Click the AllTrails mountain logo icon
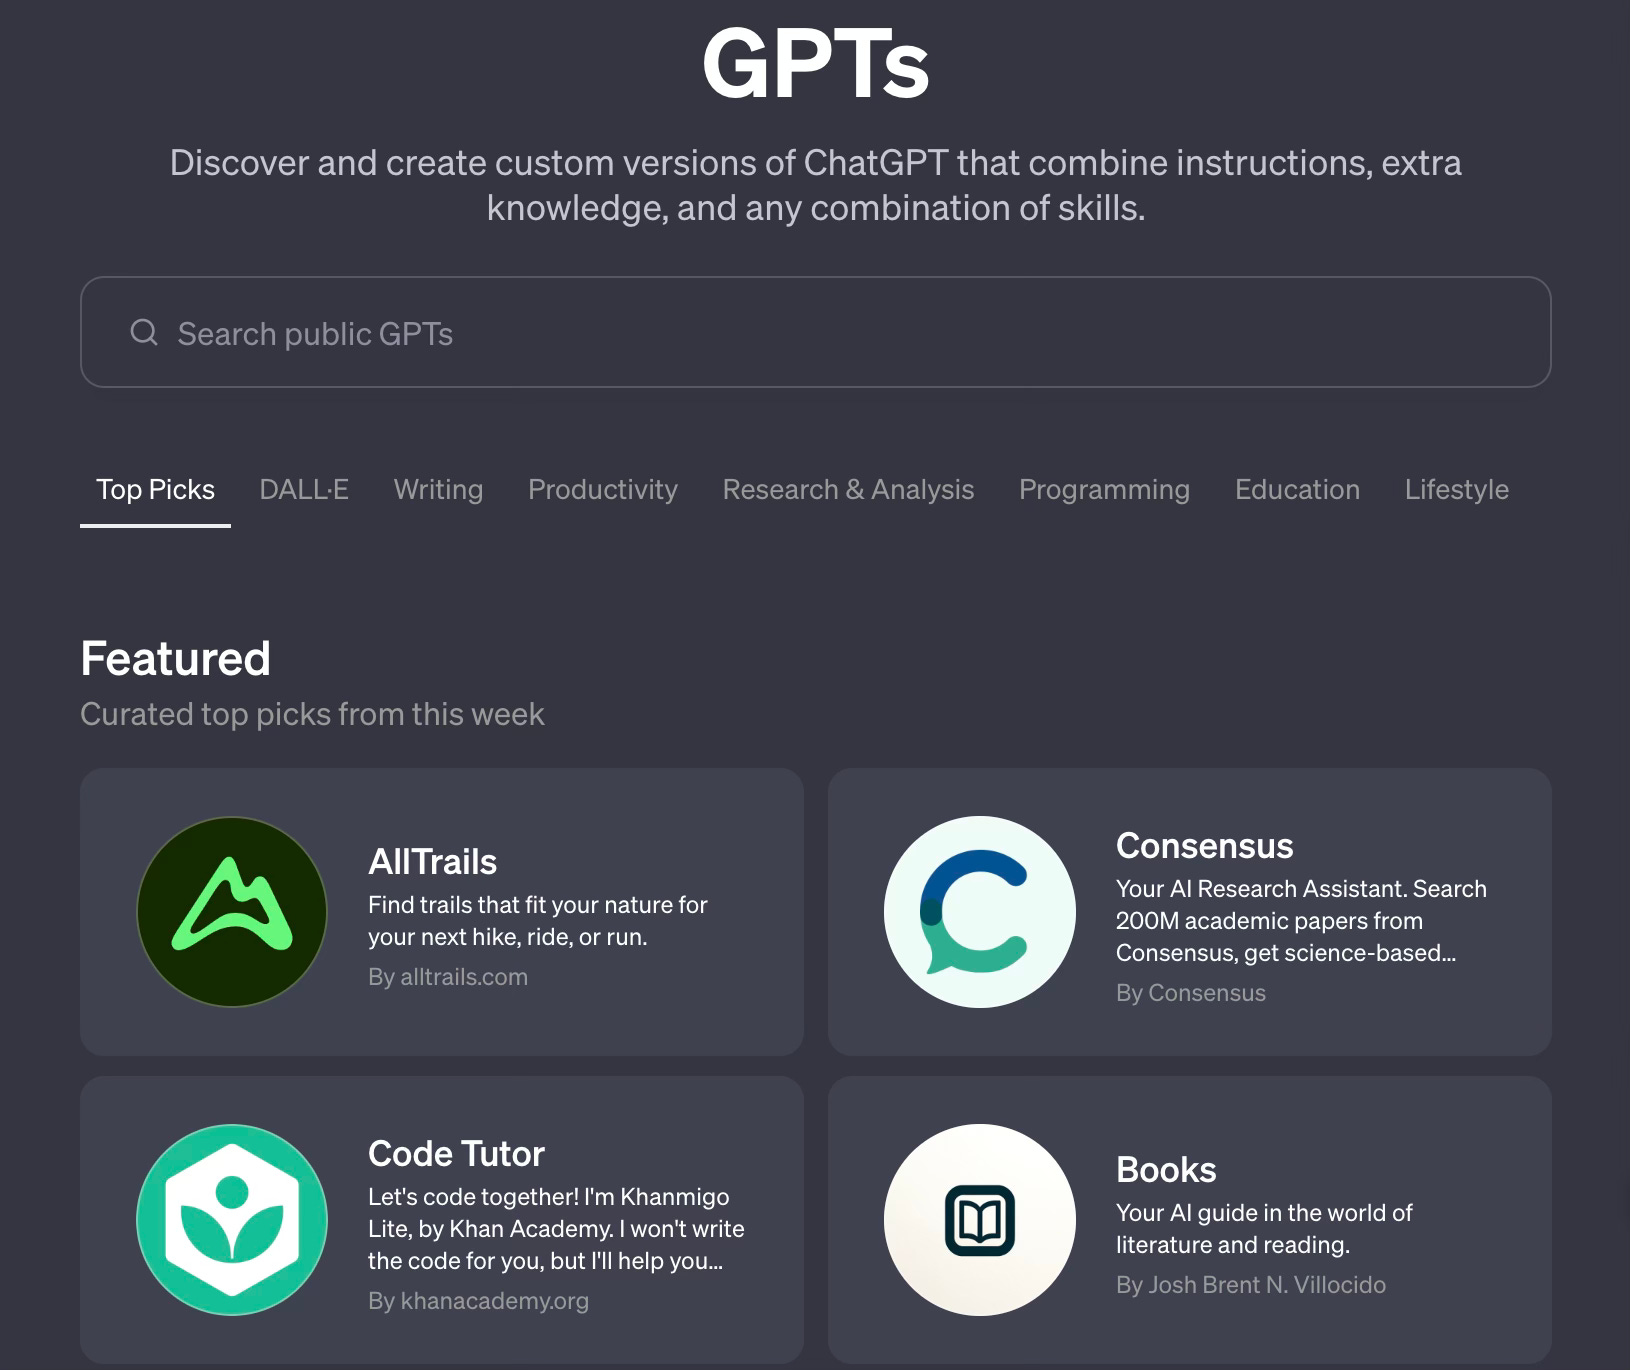The width and height of the screenshot is (1630, 1370). tap(232, 912)
